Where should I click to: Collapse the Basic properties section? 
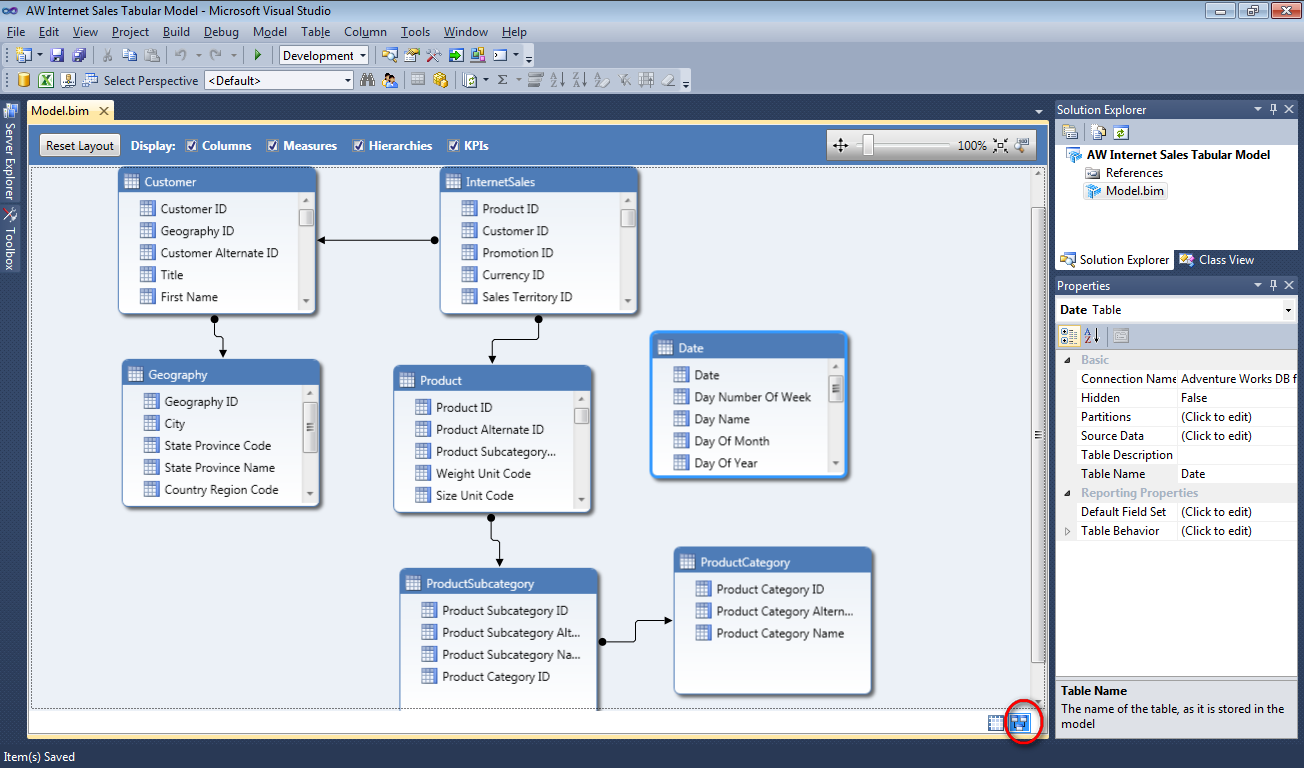[1067, 360]
